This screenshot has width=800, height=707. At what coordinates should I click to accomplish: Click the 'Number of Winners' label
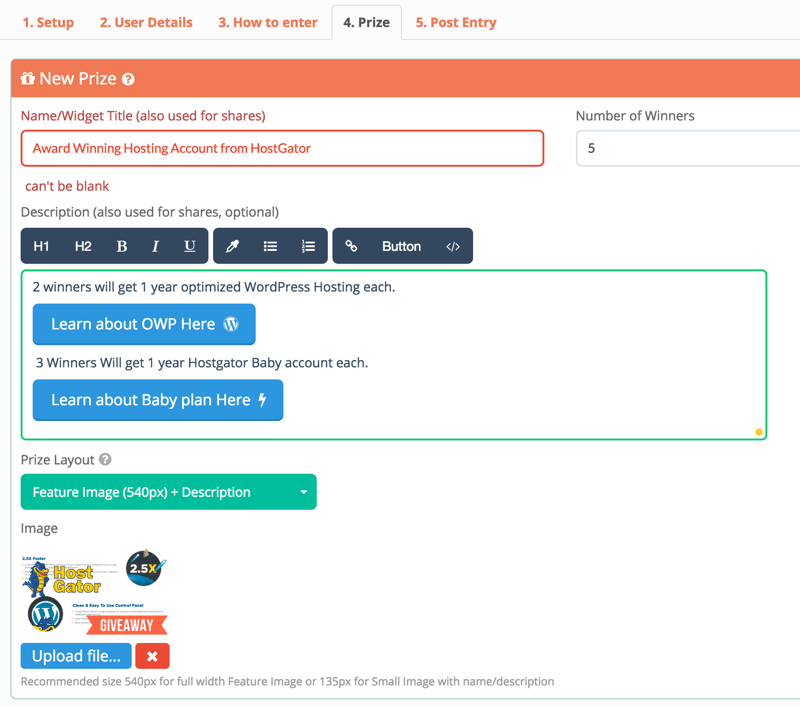635,116
